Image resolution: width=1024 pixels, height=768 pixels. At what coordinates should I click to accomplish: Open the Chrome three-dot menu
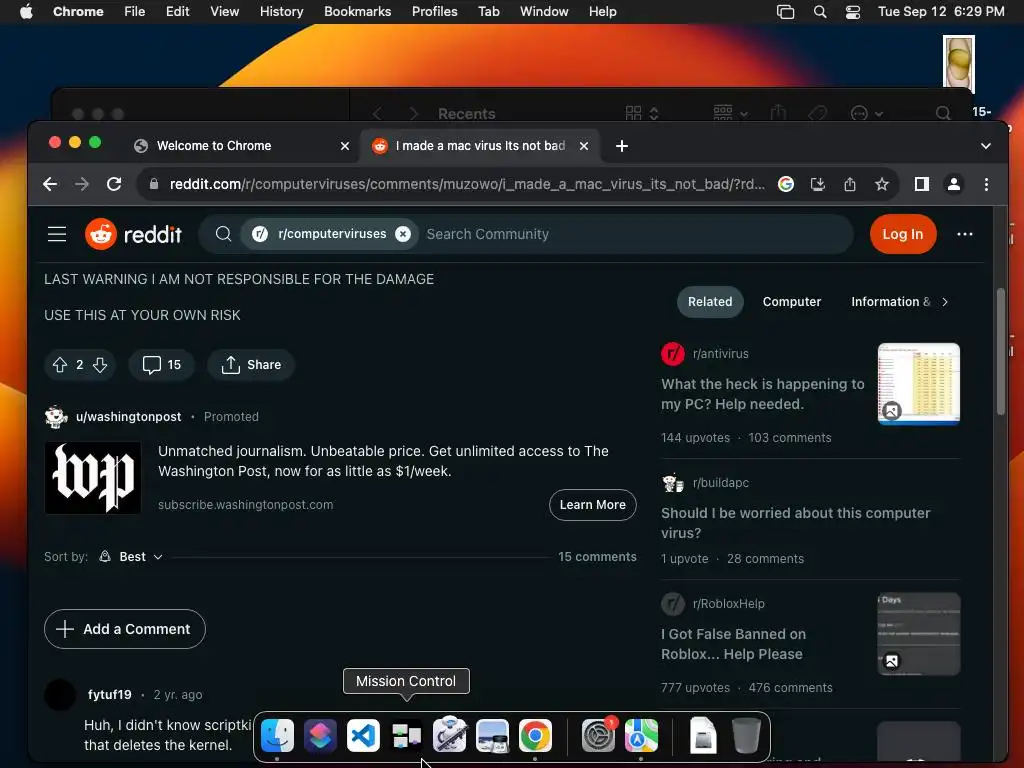pos(986,184)
